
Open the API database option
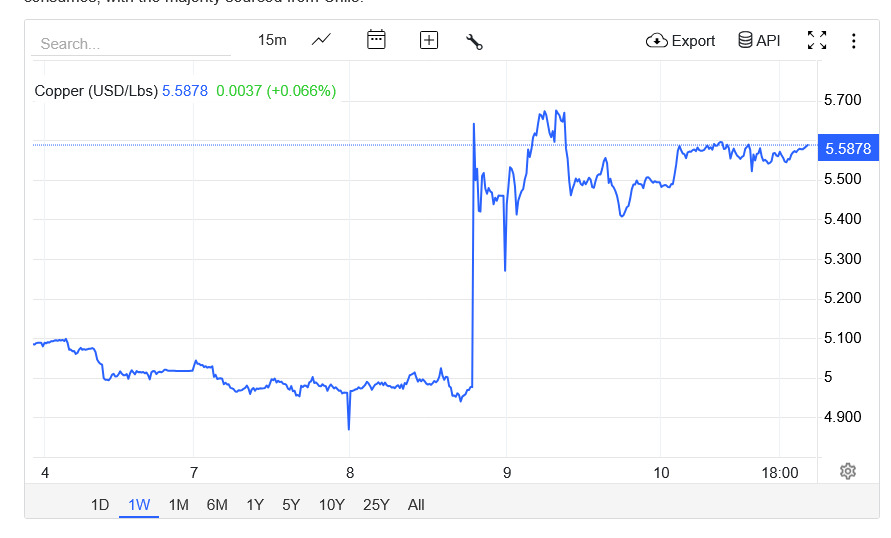click(x=759, y=40)
